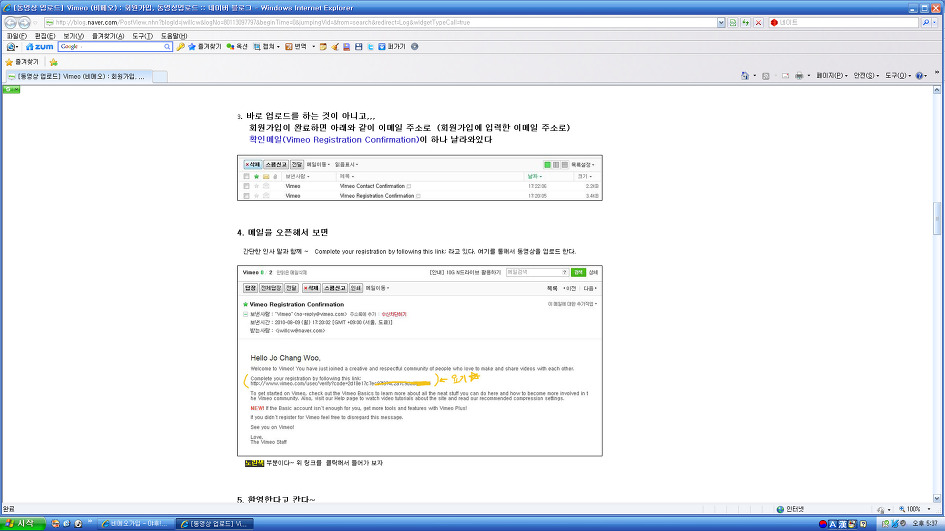Open the 즐겨찾기(A) menu

point(108,36)
